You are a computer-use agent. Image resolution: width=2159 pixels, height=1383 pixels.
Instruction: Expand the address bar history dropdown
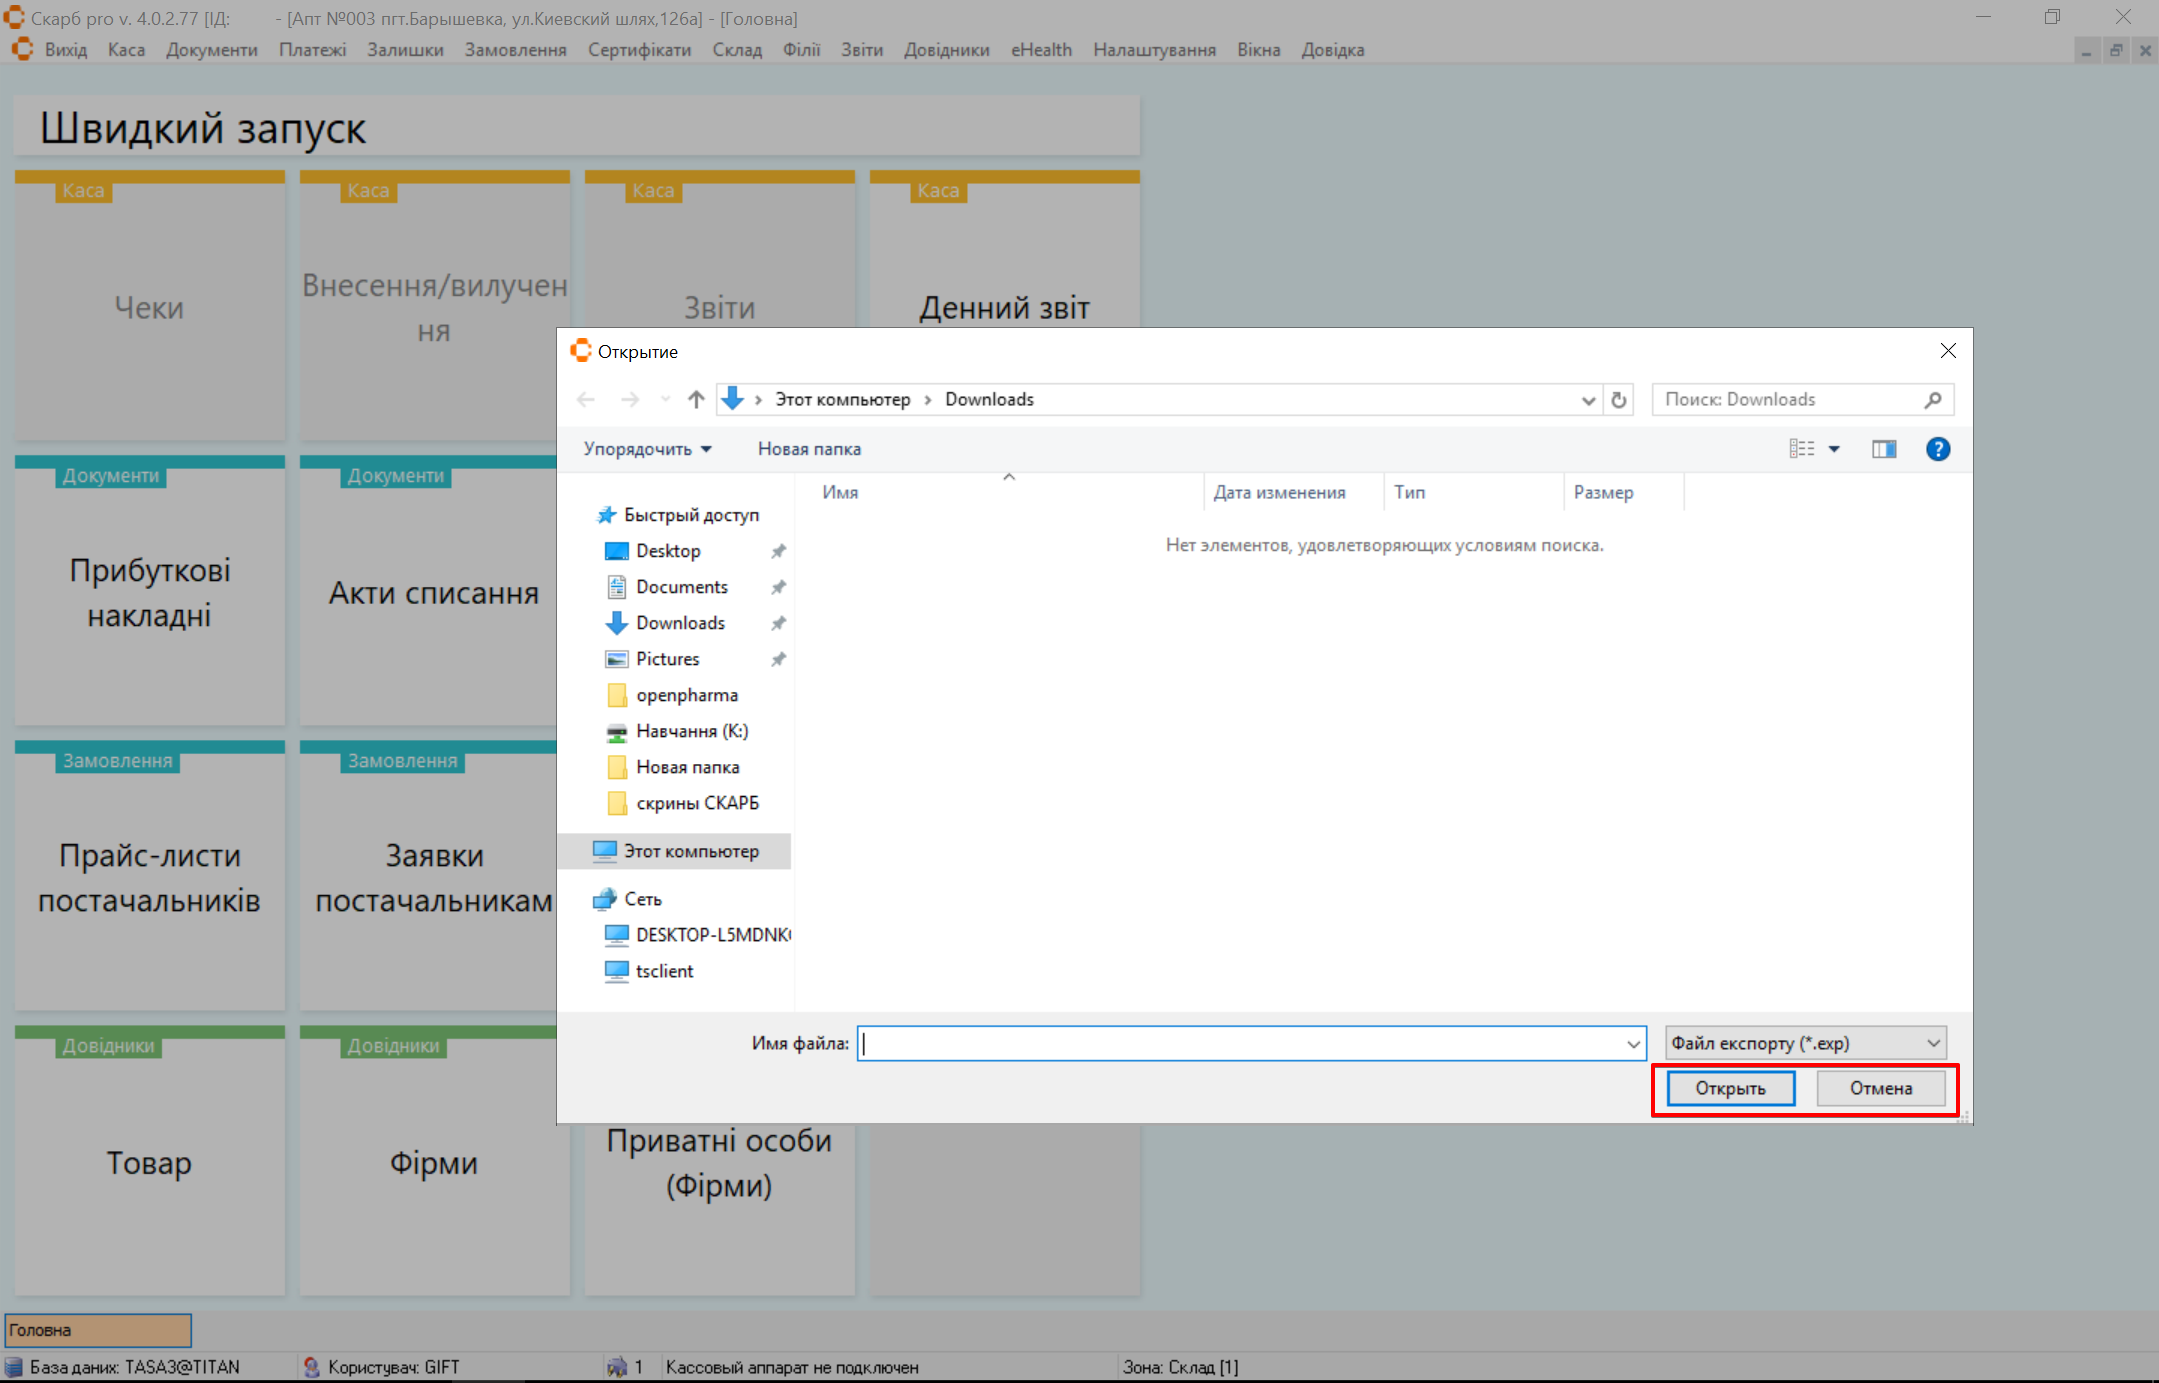pyautogui.click(x=1588, y=400)
